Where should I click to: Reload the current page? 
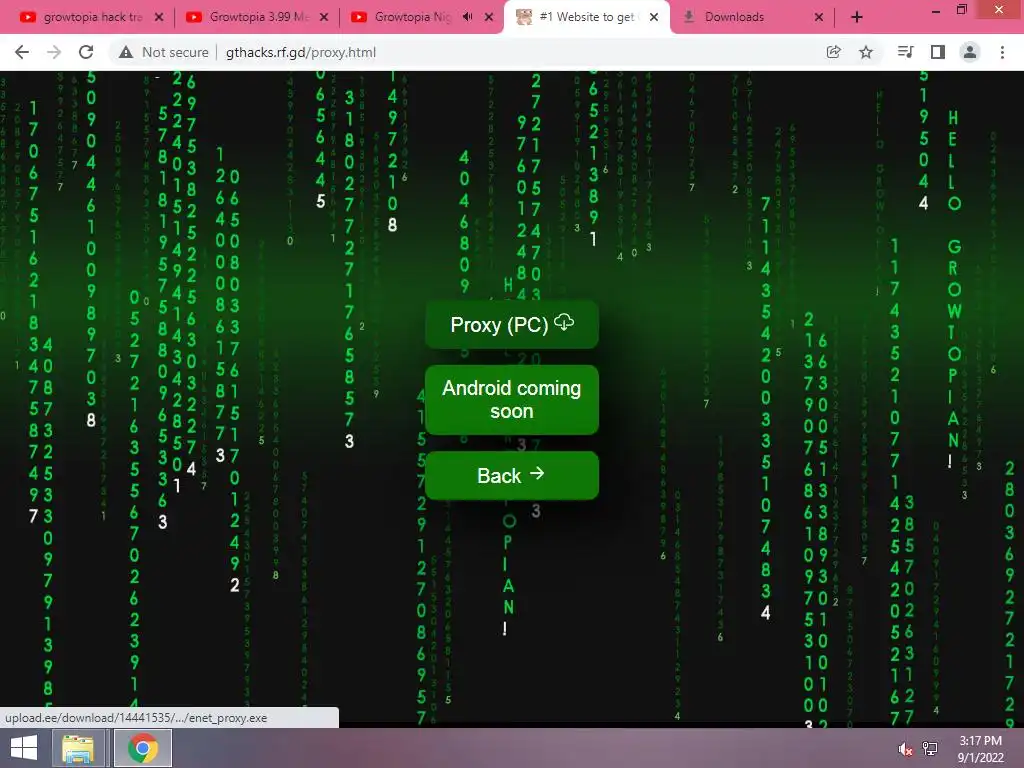[86, 52]
